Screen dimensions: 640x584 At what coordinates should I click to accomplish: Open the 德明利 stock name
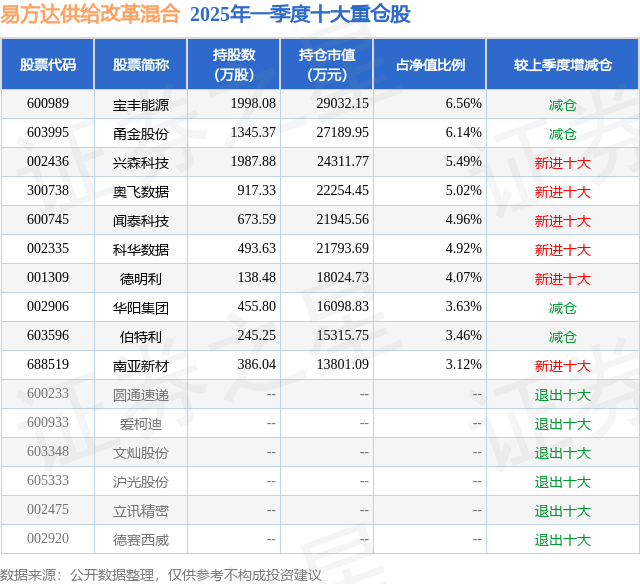click(141, 279)
